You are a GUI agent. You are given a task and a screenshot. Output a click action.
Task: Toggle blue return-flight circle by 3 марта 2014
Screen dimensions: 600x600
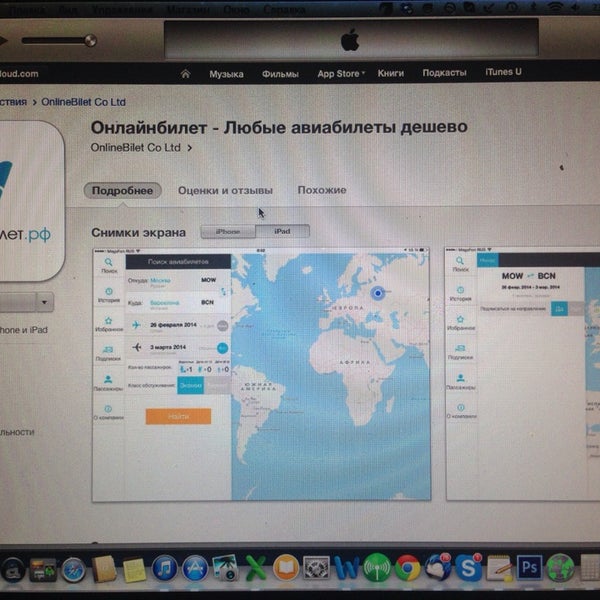tap(222, 348)
